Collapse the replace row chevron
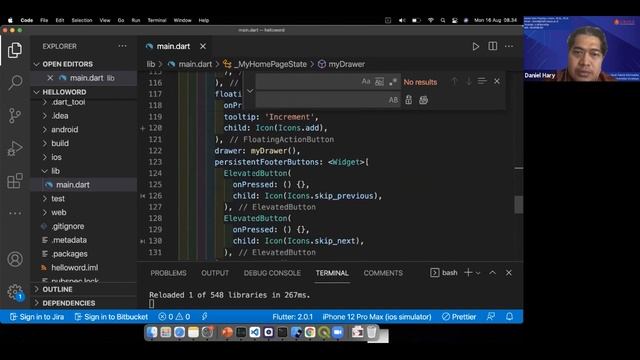Screen dimensions: 640x360 pos(250,91)
